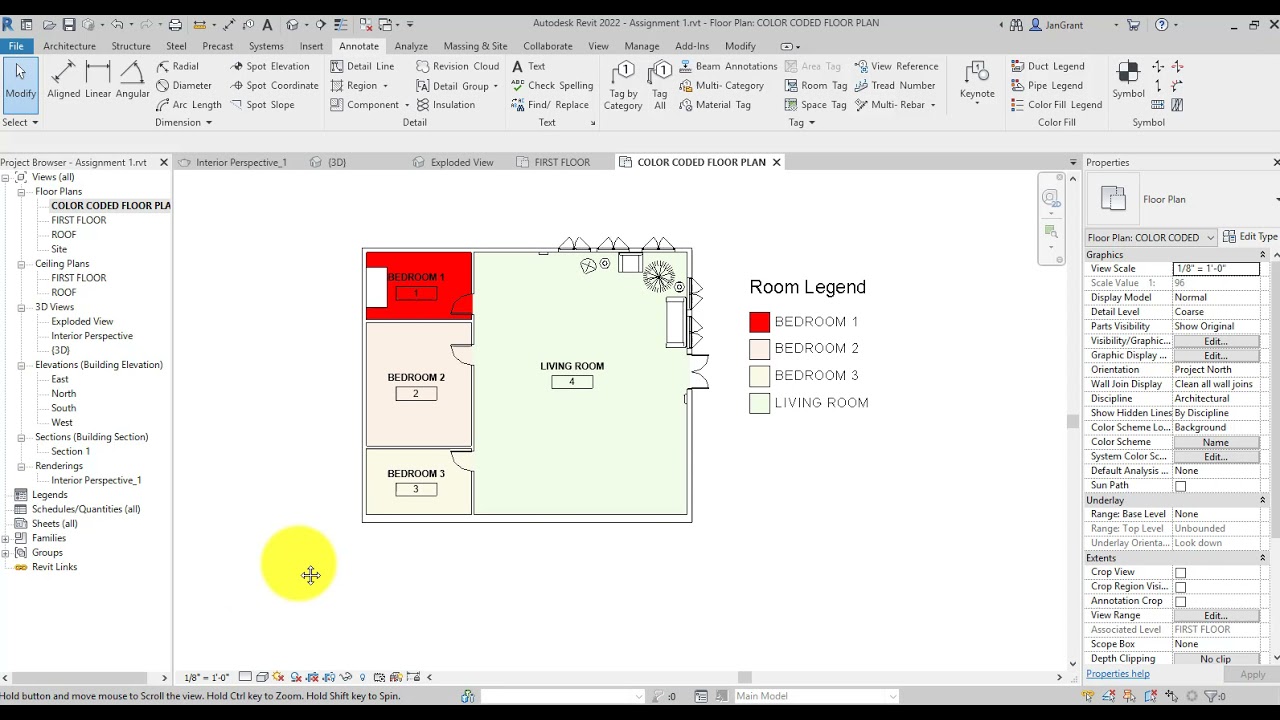Screen dimensions: 1280x720
Task: Collapse Elevations (Building Elevation) node
Action: point(21,365)
